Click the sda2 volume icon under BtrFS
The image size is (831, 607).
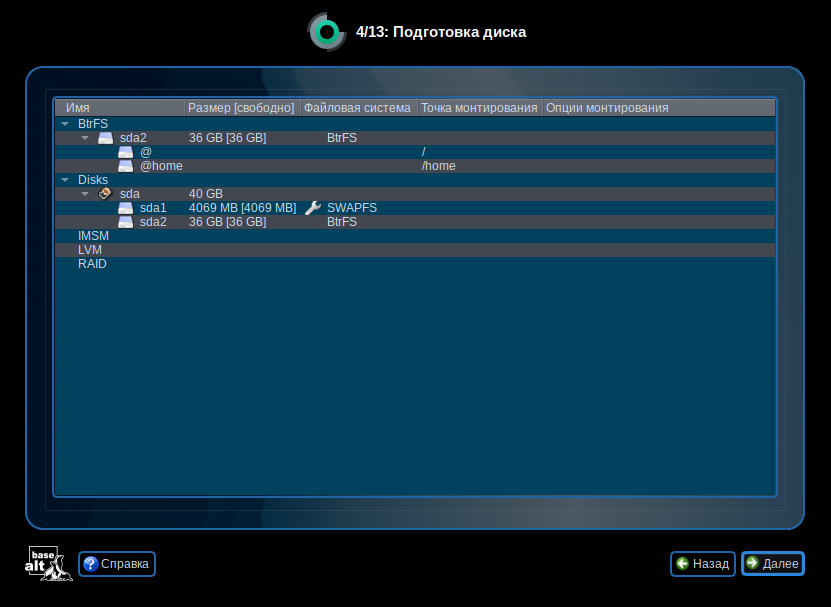click(105, 138)
